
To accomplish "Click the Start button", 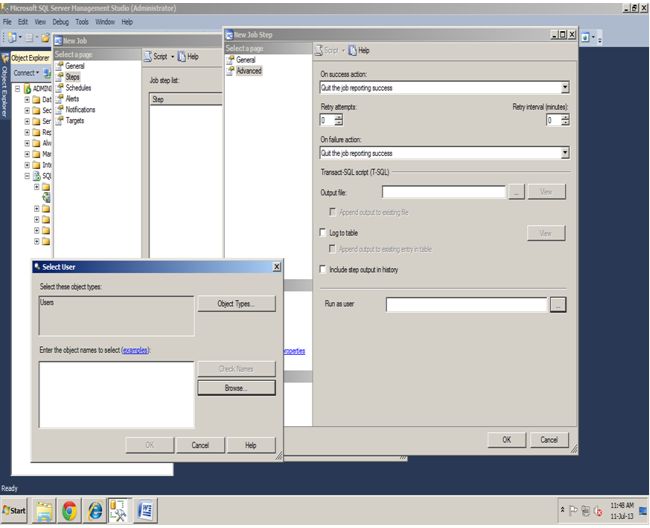I will (15, 510).
